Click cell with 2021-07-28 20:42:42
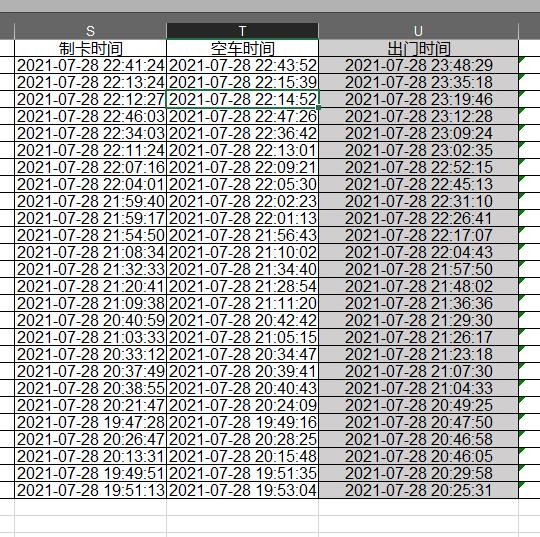Screen dimensions: 540x537 [242, 320]
